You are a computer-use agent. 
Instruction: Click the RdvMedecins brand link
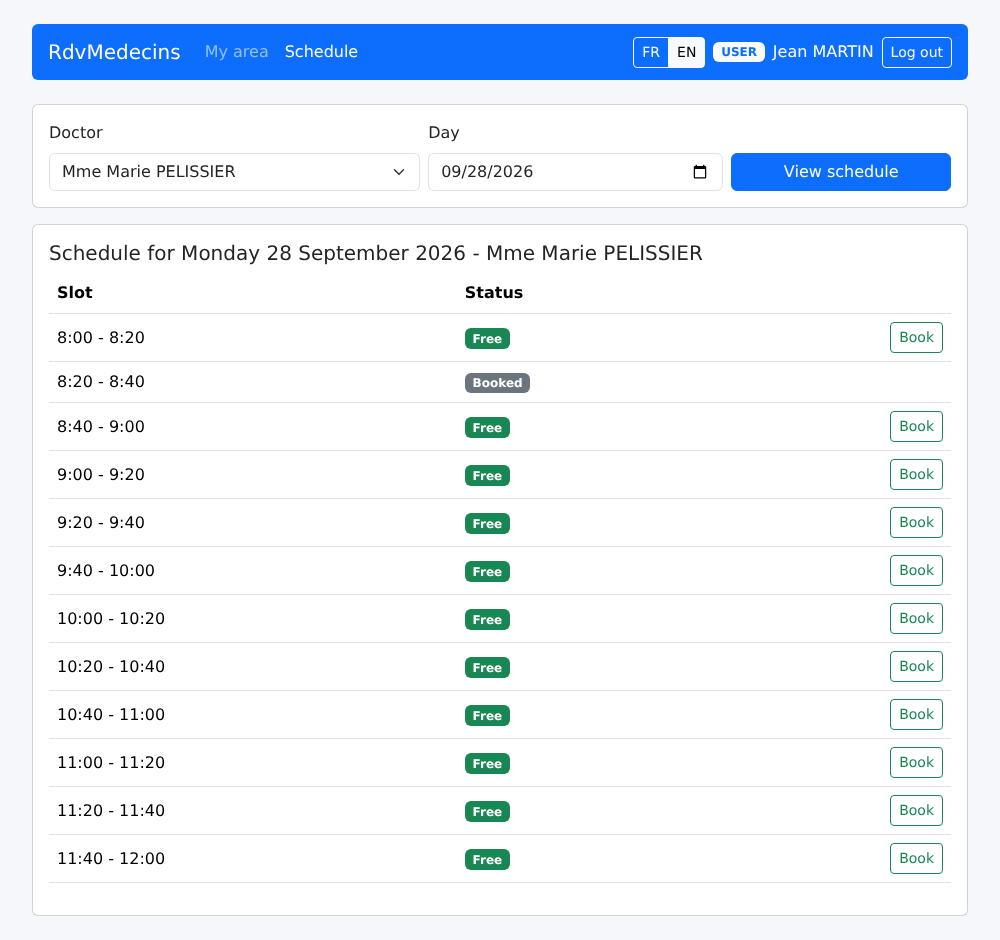pyautogui.click(x=114, y=52)
